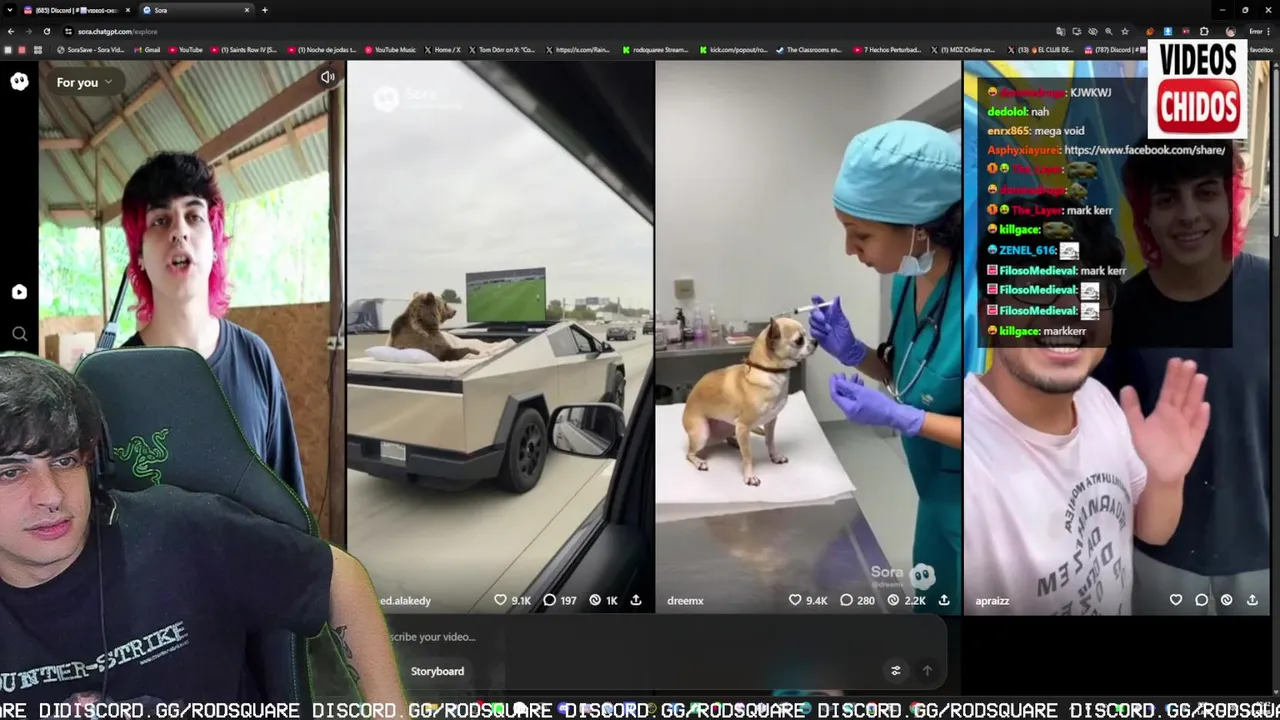Open dreemx profile link
The height and width of the screenshot is (720, 1280).
[x=685, y=601]
